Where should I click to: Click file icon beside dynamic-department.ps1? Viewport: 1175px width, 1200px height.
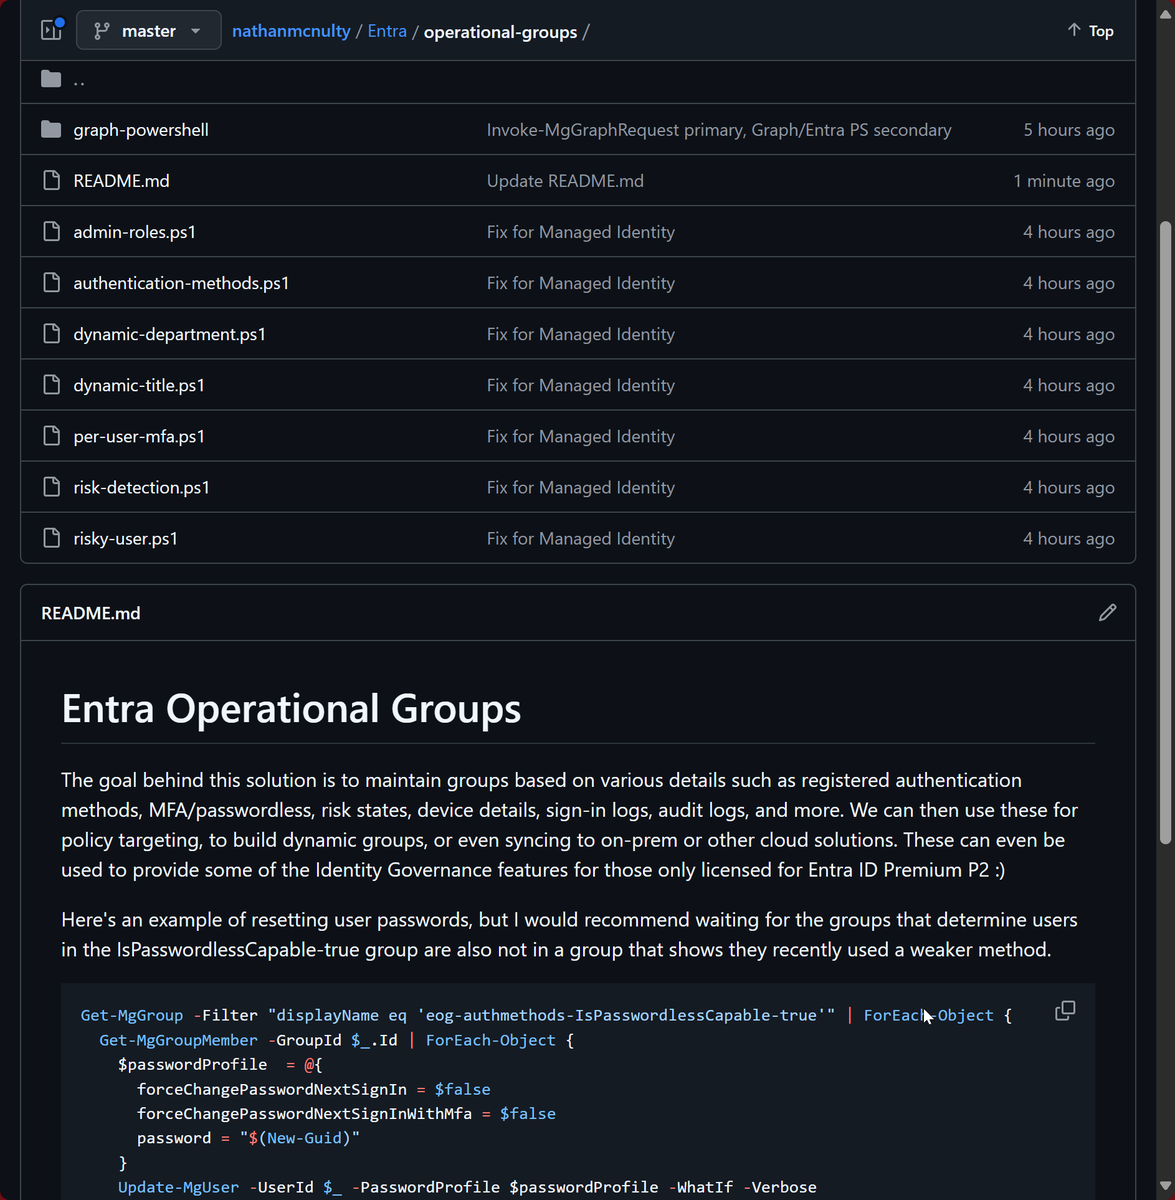click(51, 333)
